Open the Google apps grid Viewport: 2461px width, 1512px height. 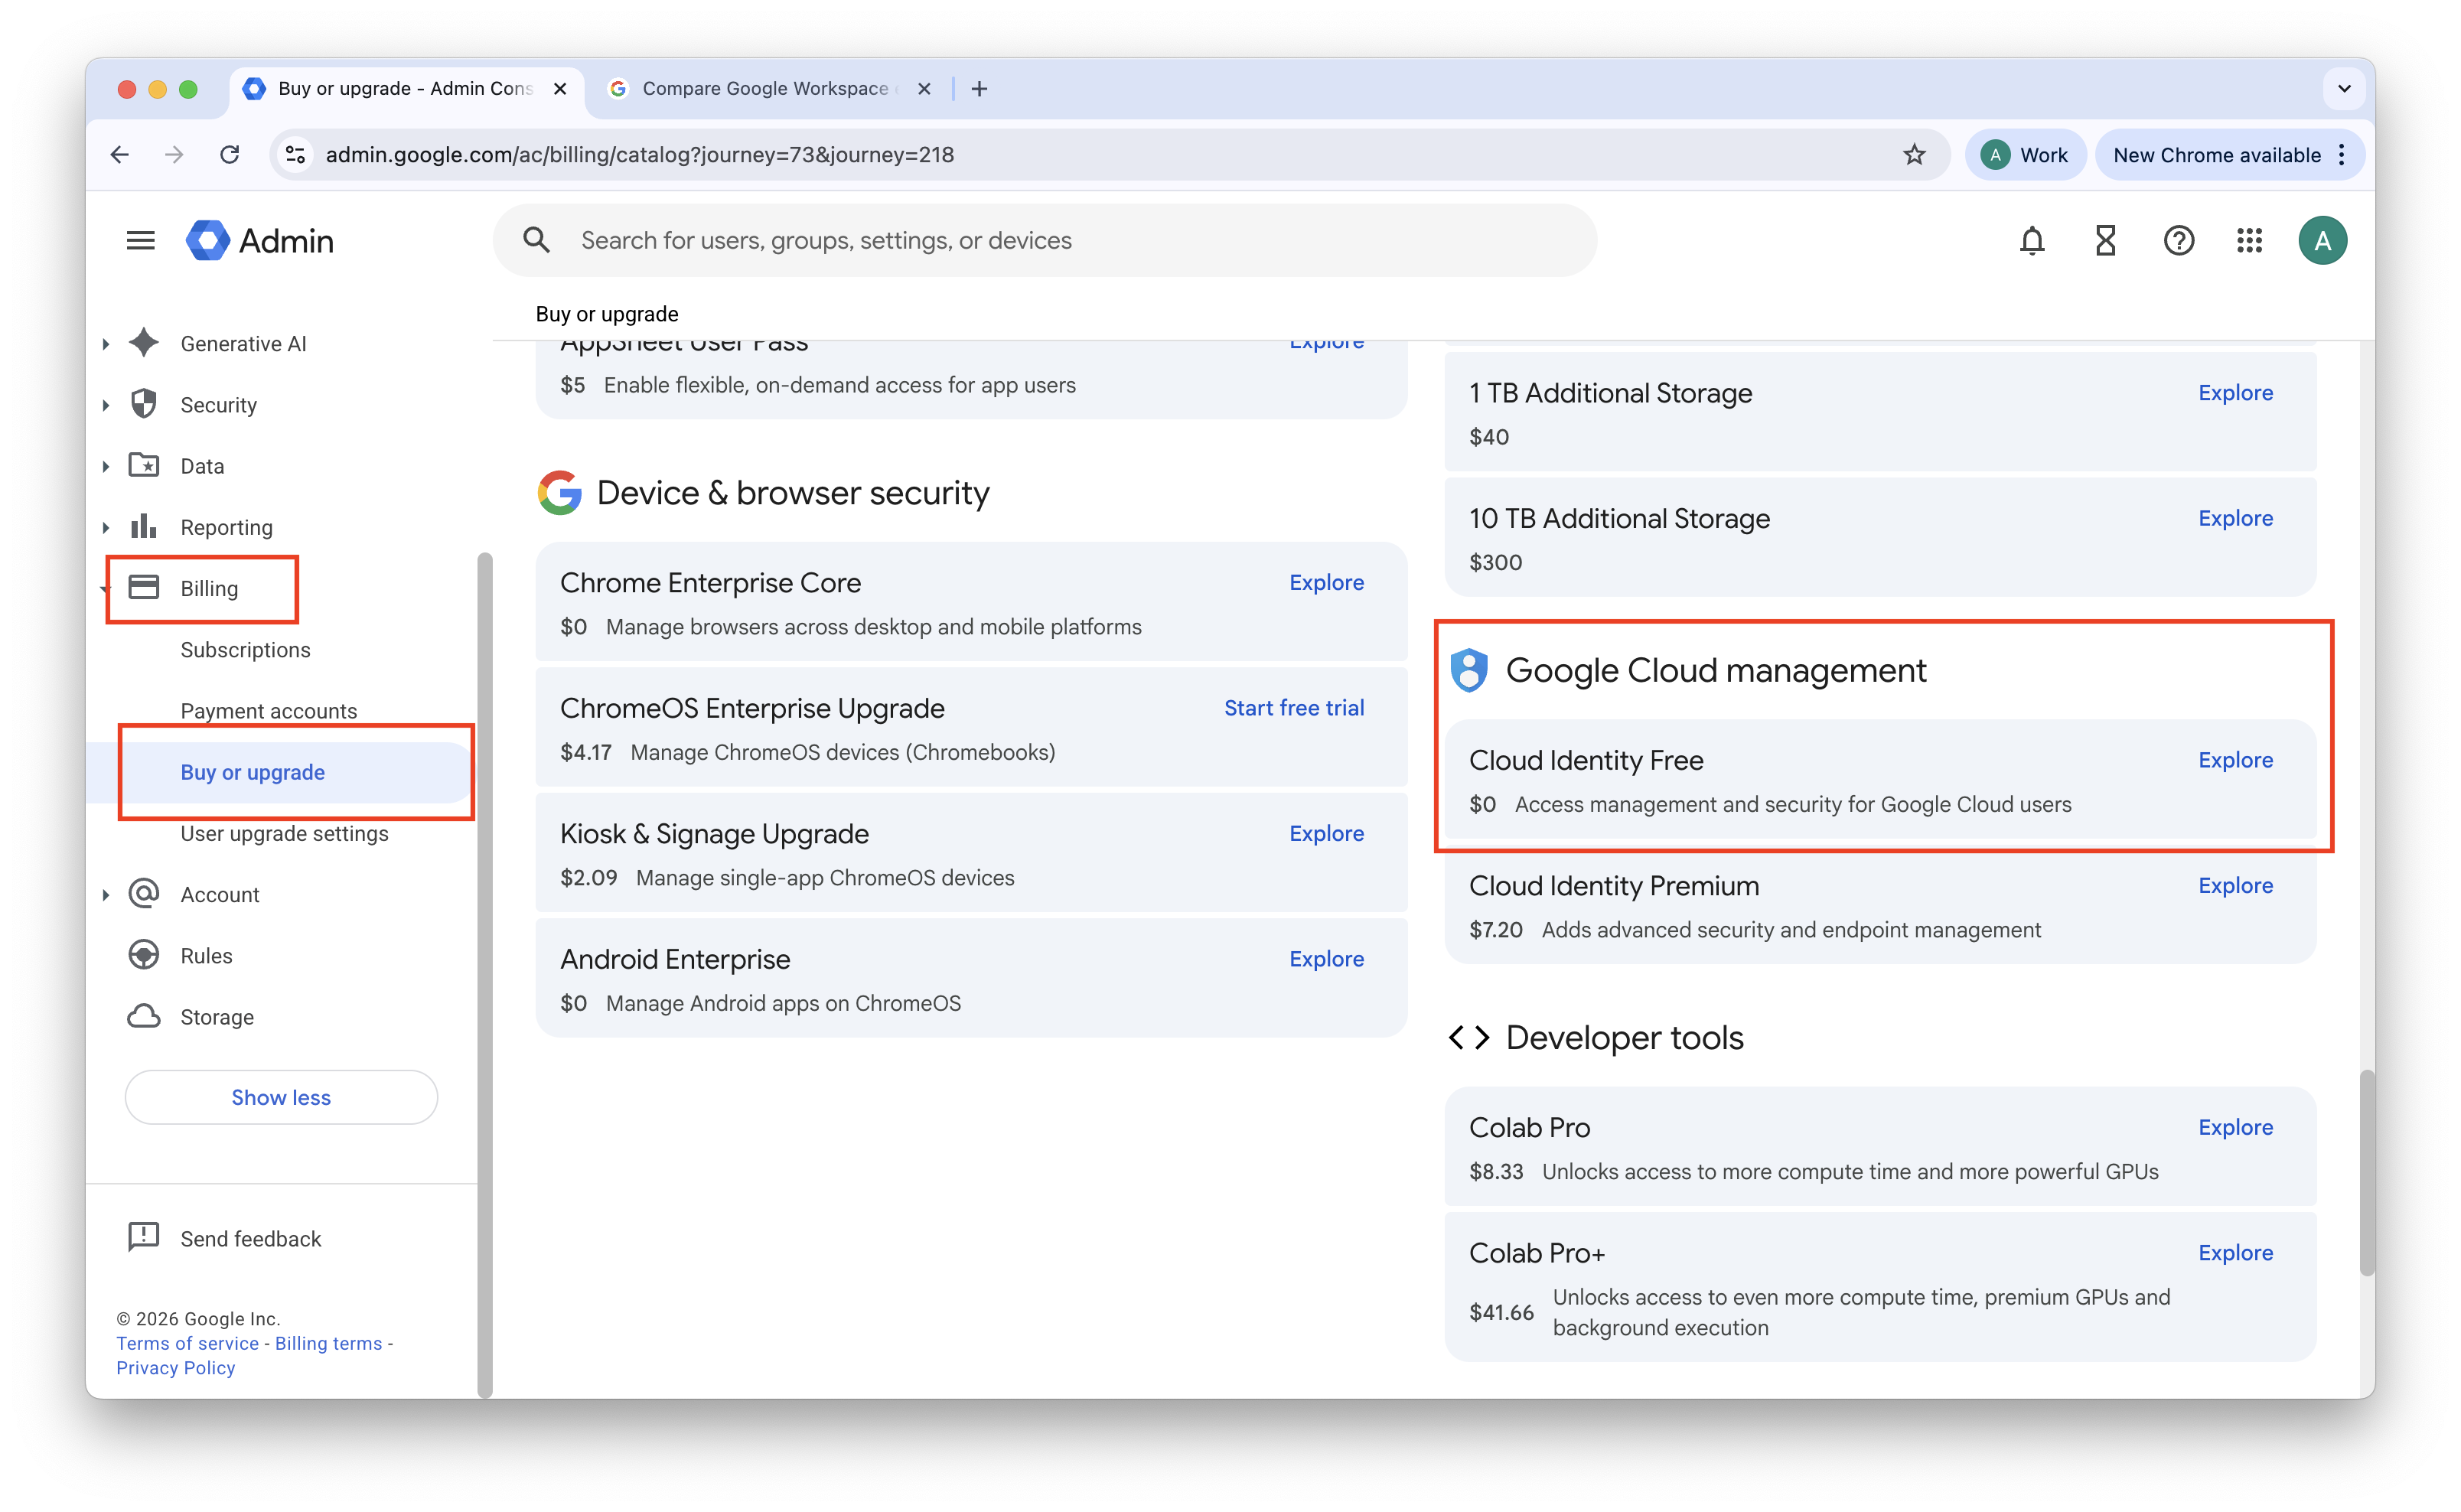2249,240
